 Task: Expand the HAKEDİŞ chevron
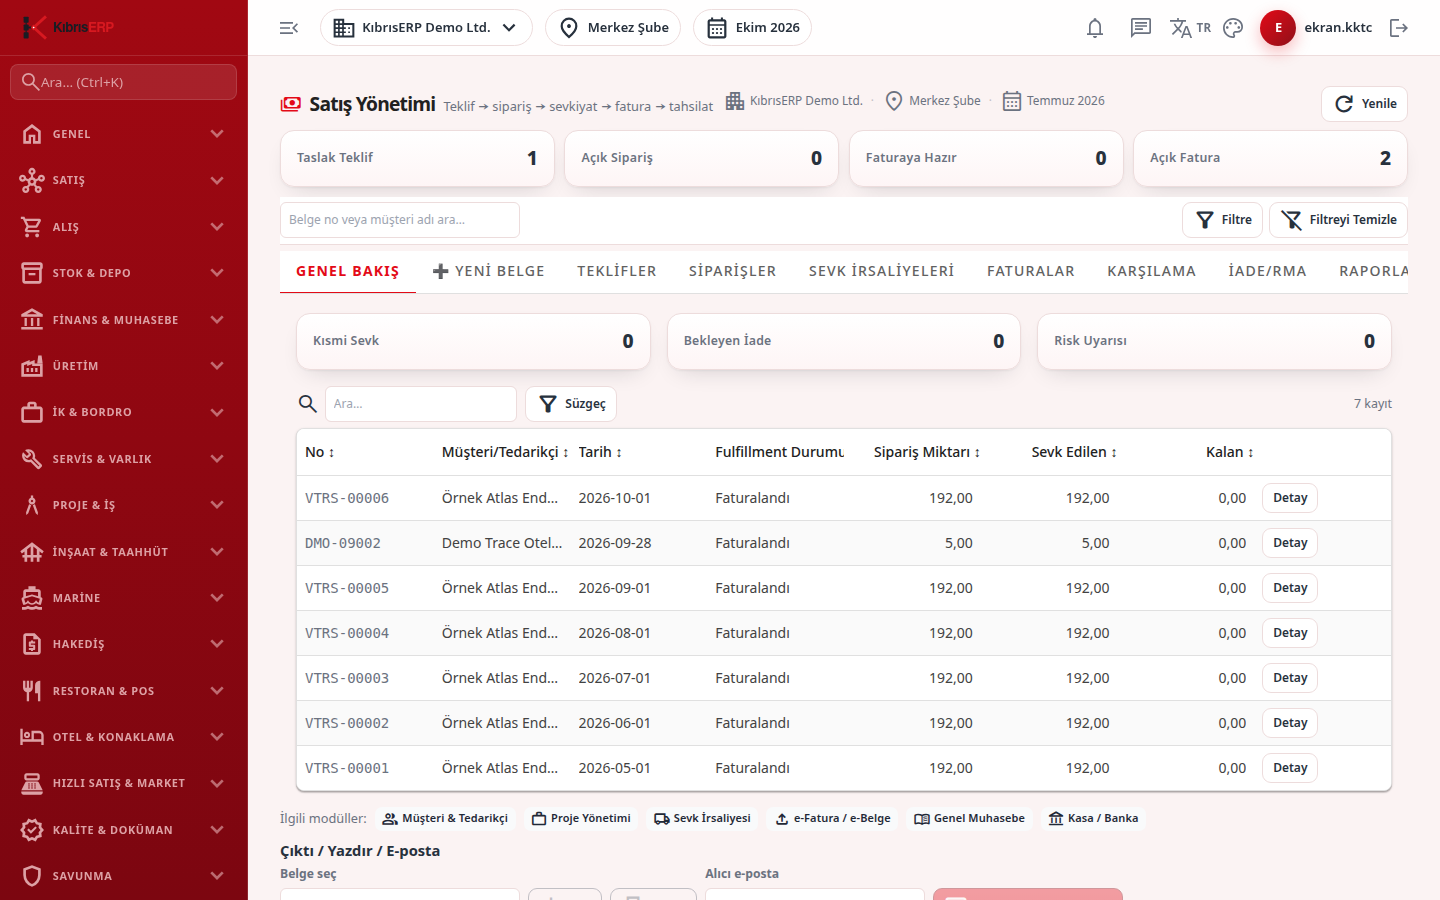[x=217, y=644]
